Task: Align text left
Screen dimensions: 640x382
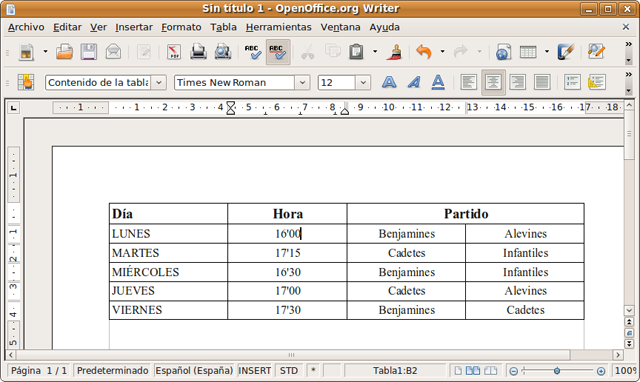Action: 469,82
